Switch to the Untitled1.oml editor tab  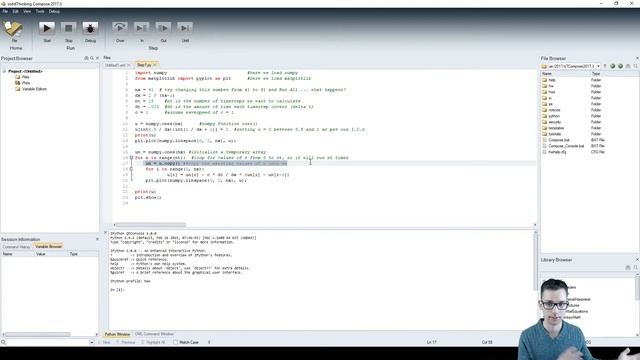(x=115, y=65)
